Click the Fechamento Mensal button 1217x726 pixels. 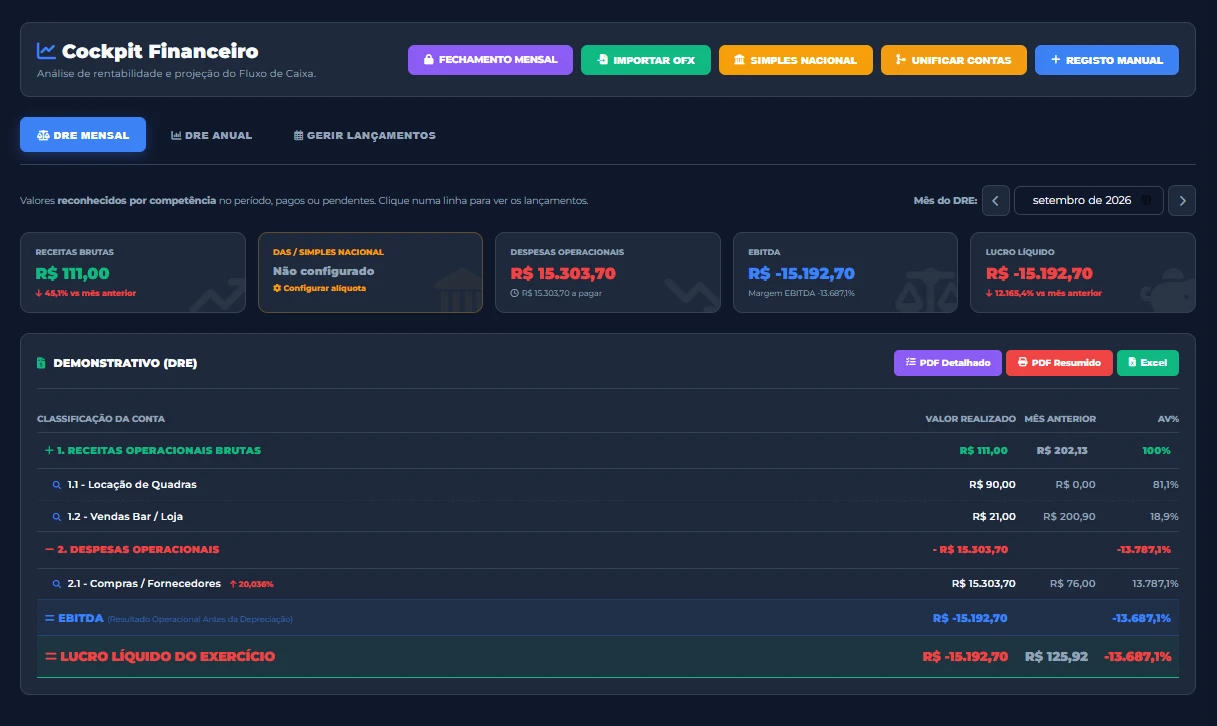(490, 60)
